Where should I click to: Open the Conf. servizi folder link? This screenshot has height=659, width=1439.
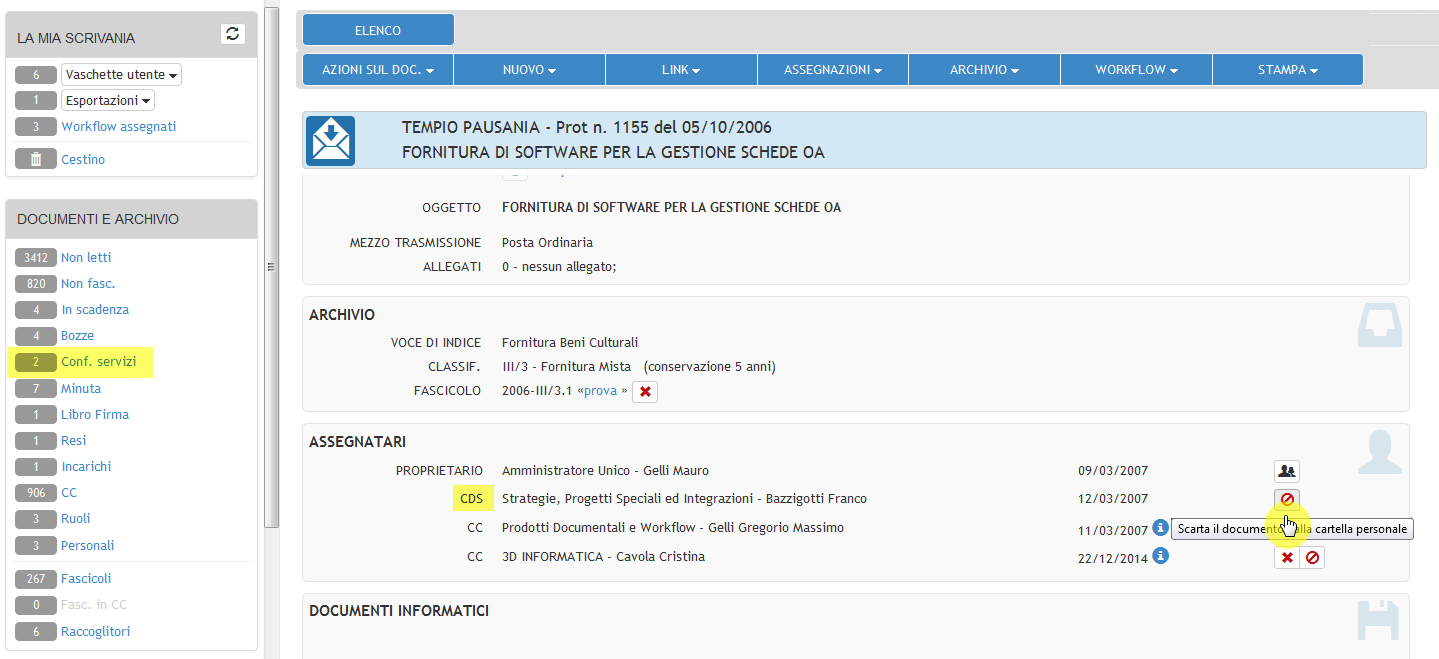pos(98,362)
